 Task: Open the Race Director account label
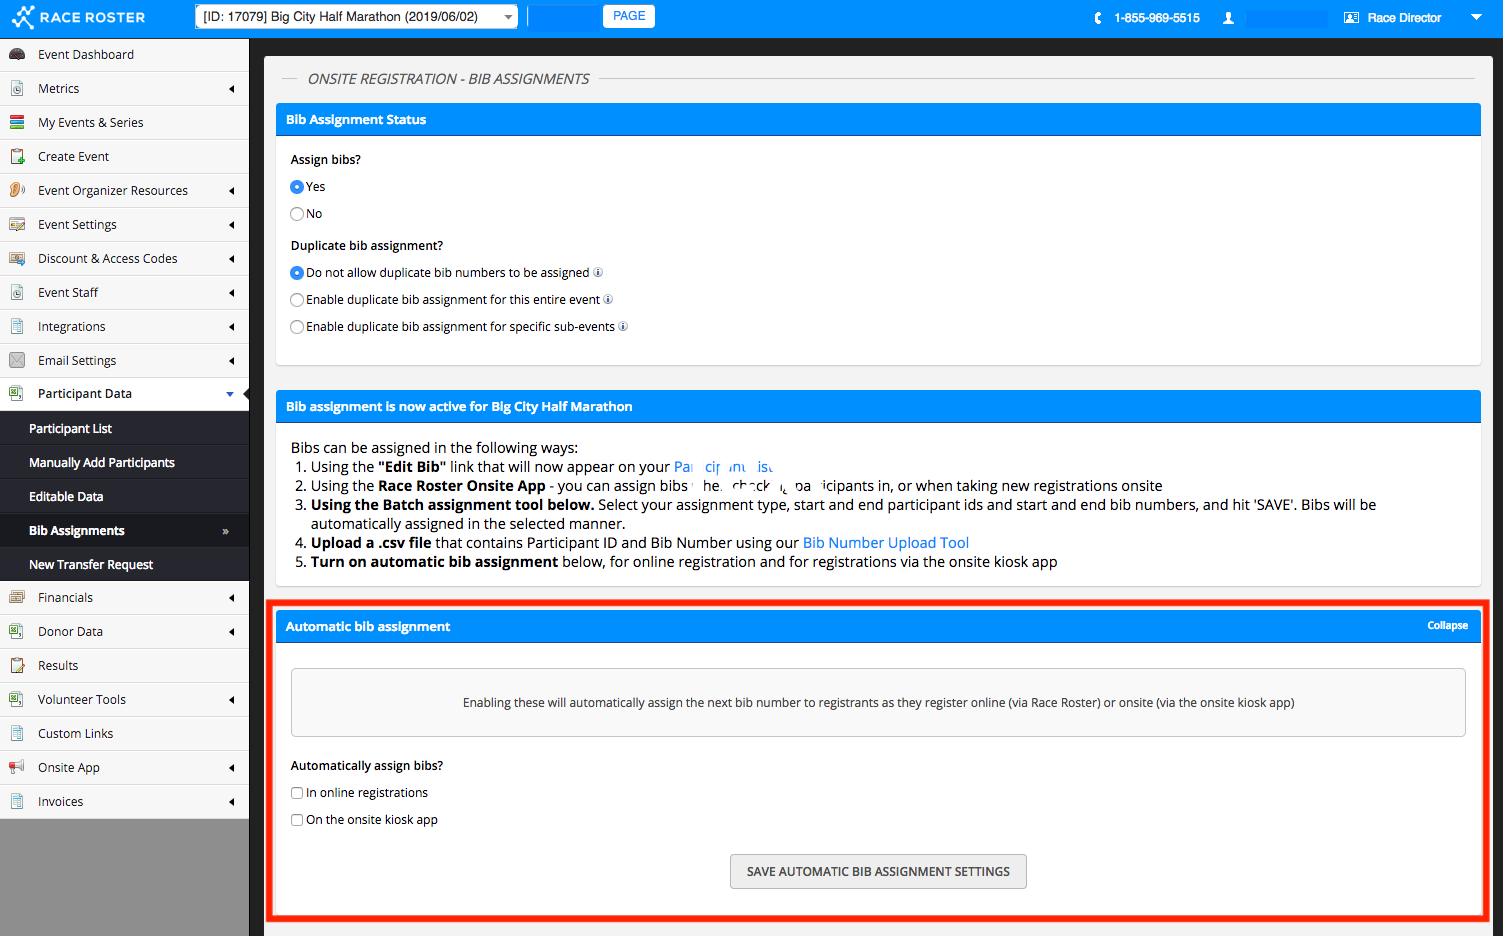1404,18
